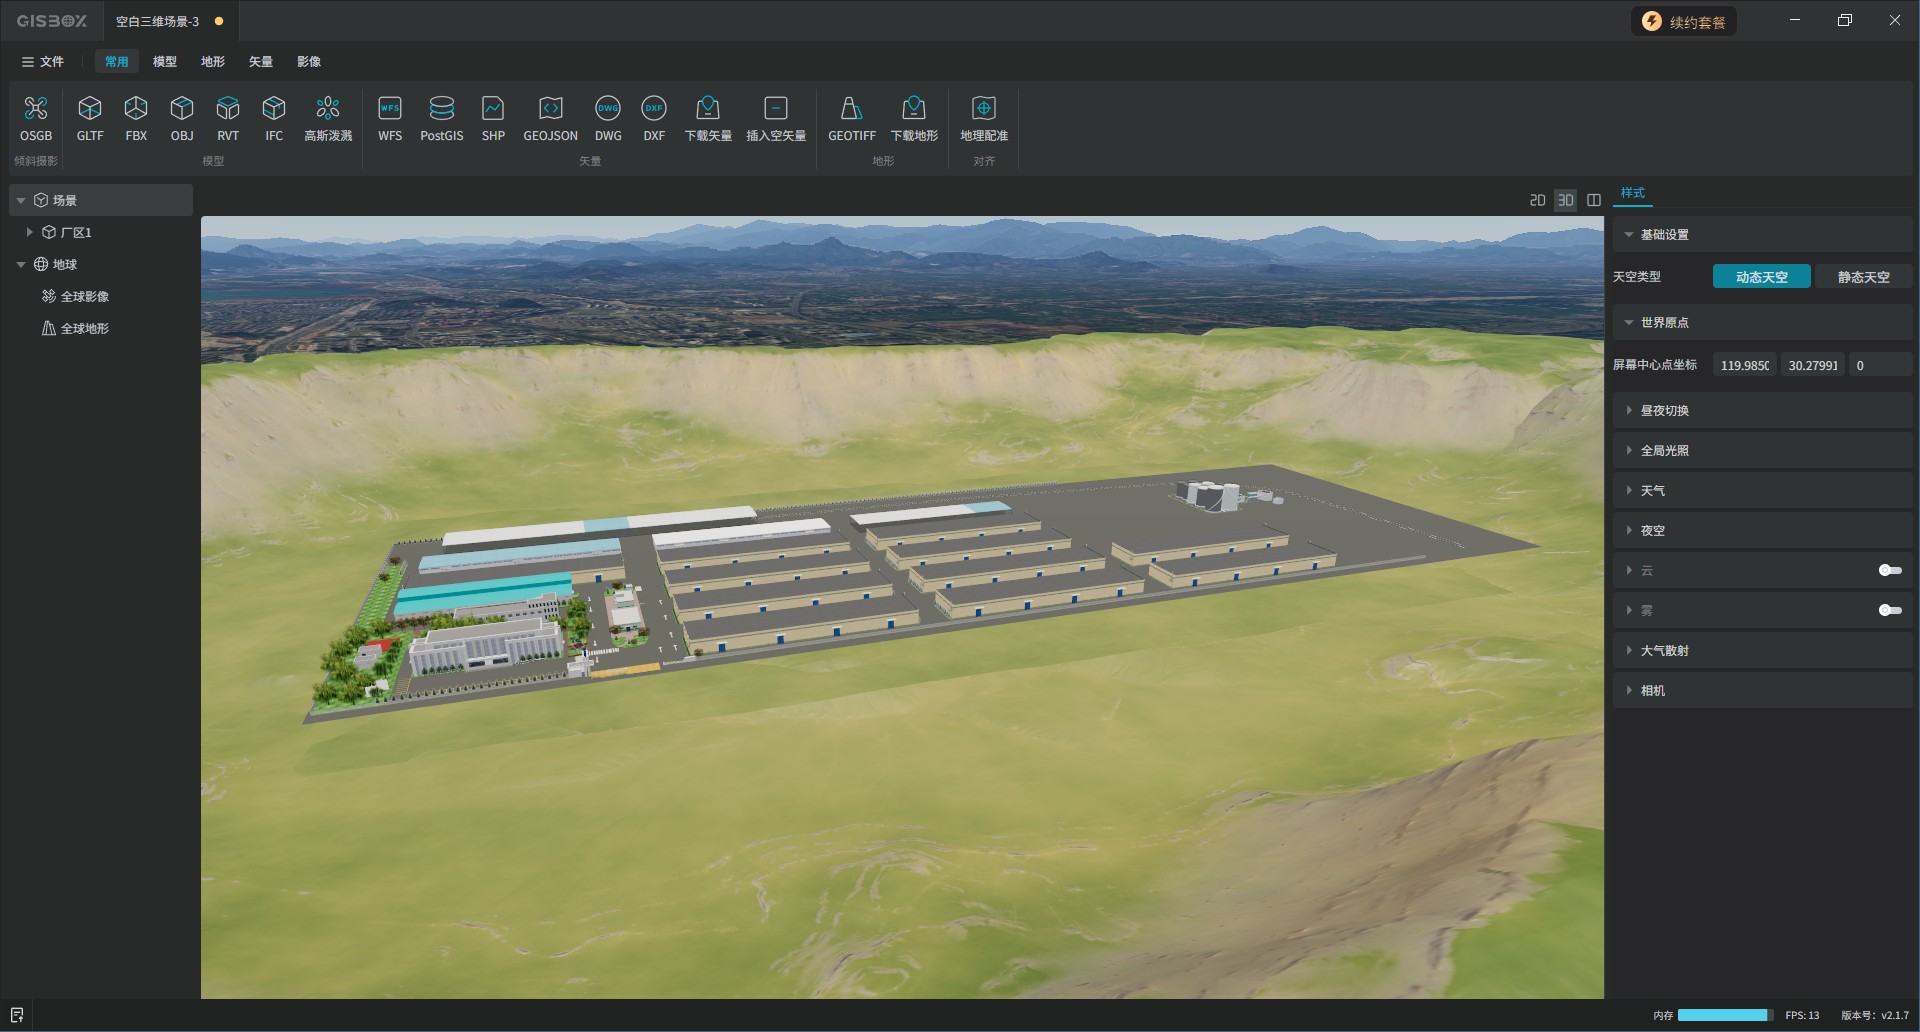Import OSGB oblique photography data
1920x1032 pixels.
click(x=36, y=118)
